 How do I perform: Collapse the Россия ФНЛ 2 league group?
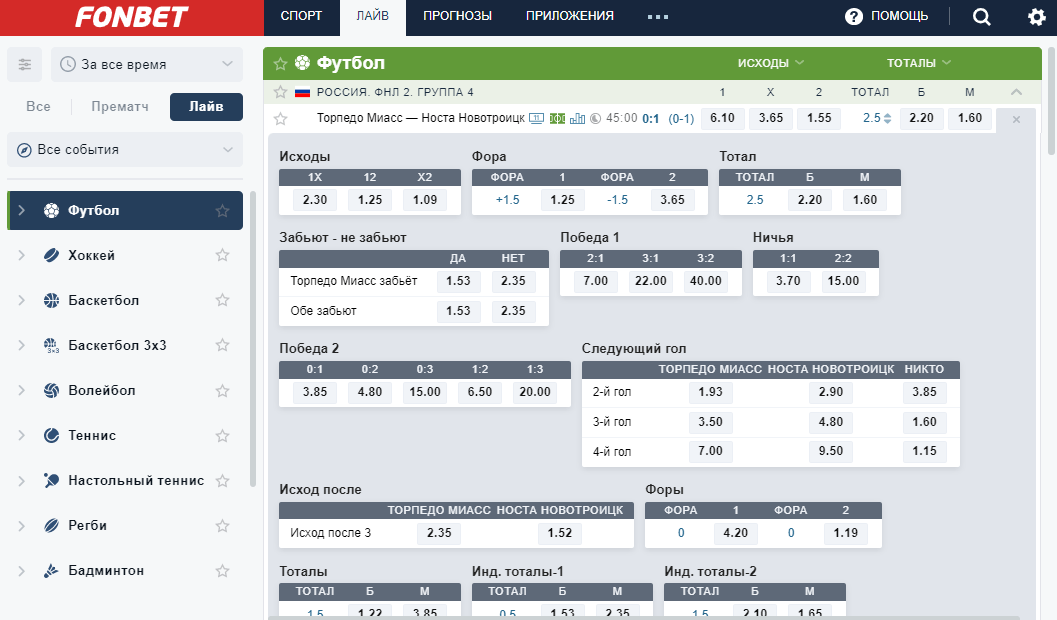(x=1017, y=92)
